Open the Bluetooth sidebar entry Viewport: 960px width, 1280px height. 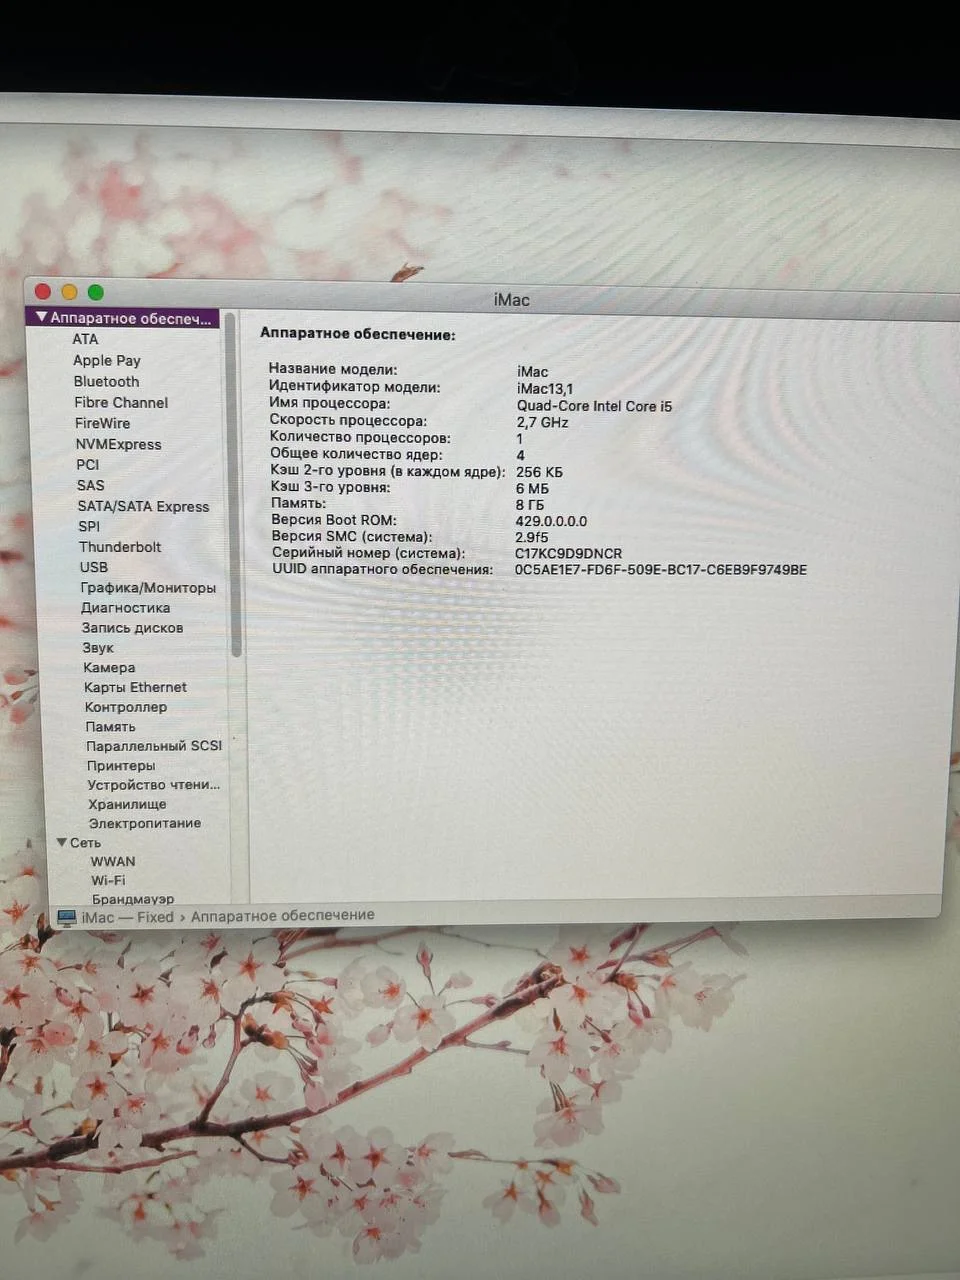coord(106,381)
